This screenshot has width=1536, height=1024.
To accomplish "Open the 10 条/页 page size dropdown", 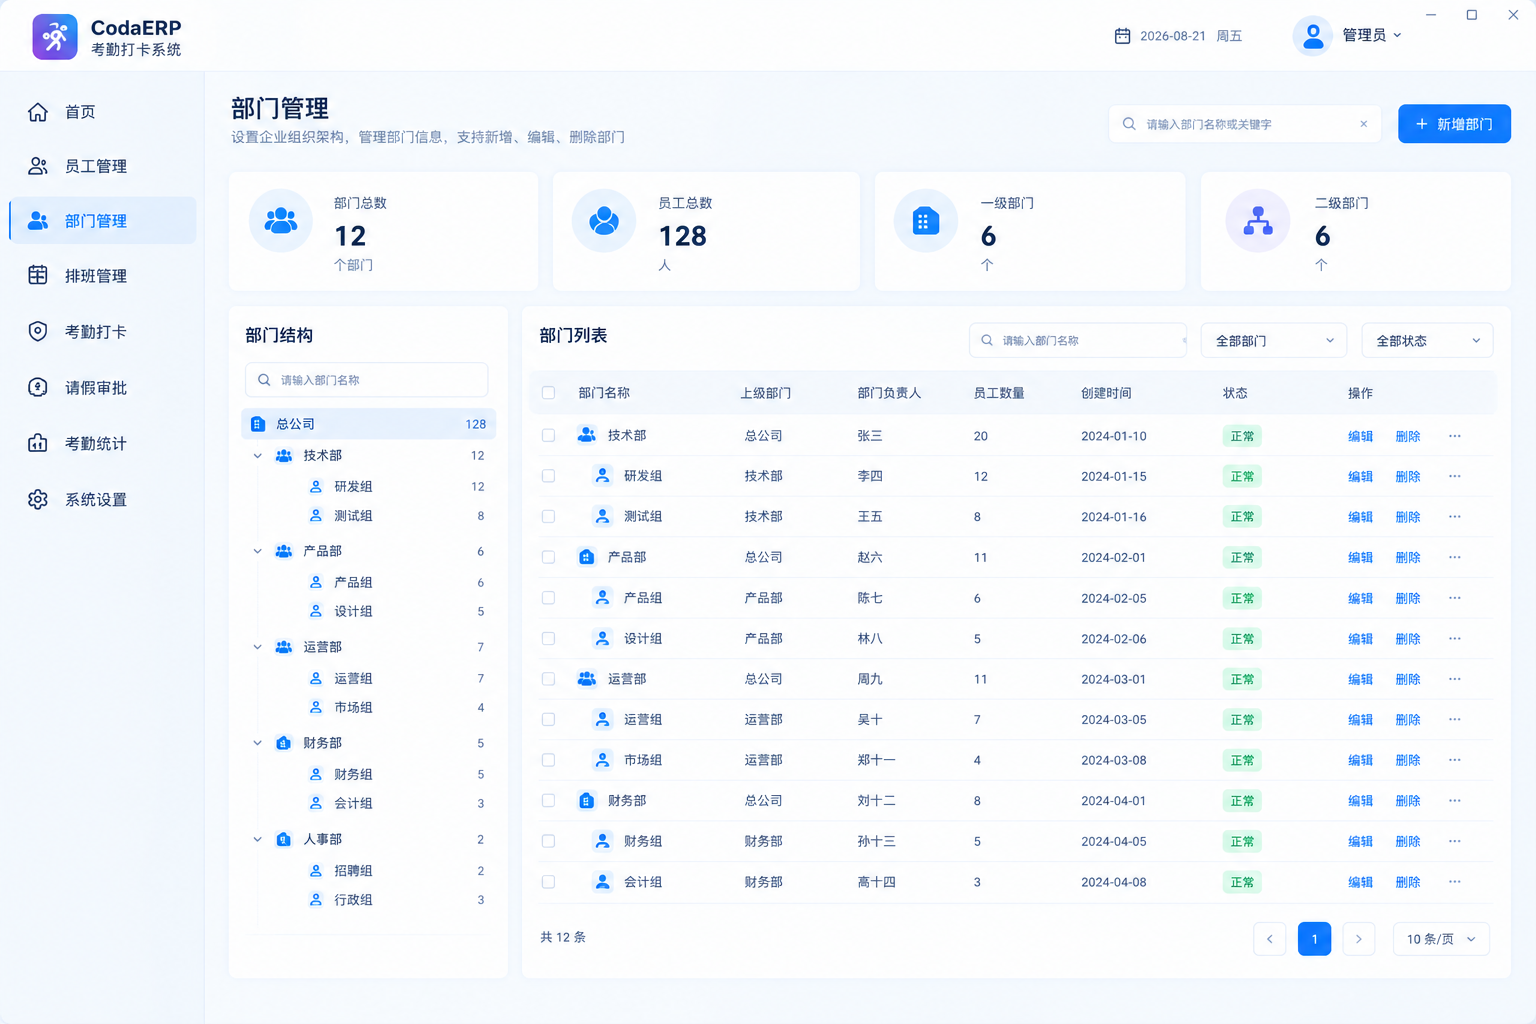I will (1441, 939).
